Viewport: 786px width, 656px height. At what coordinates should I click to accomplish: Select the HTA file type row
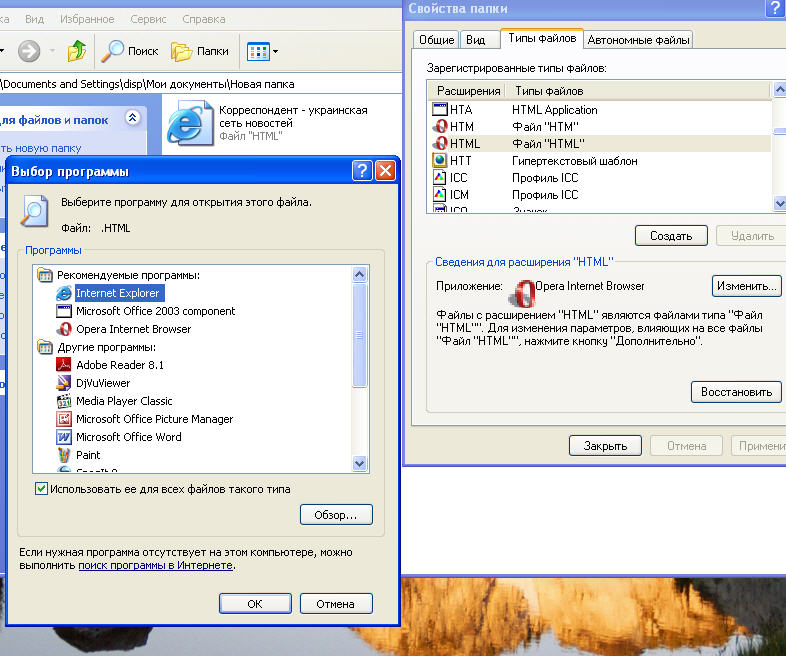click(x=599, y=110)
